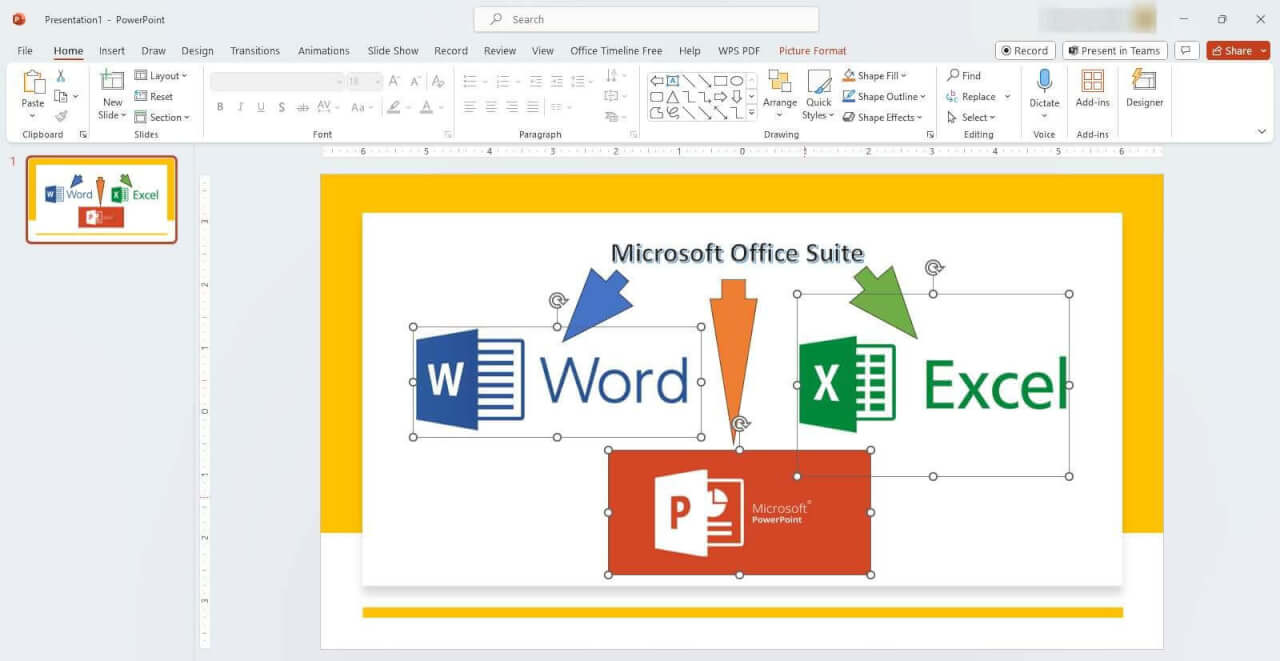Switch to the Picture Format tab
Screen dimensions: 1280x661
812,51
